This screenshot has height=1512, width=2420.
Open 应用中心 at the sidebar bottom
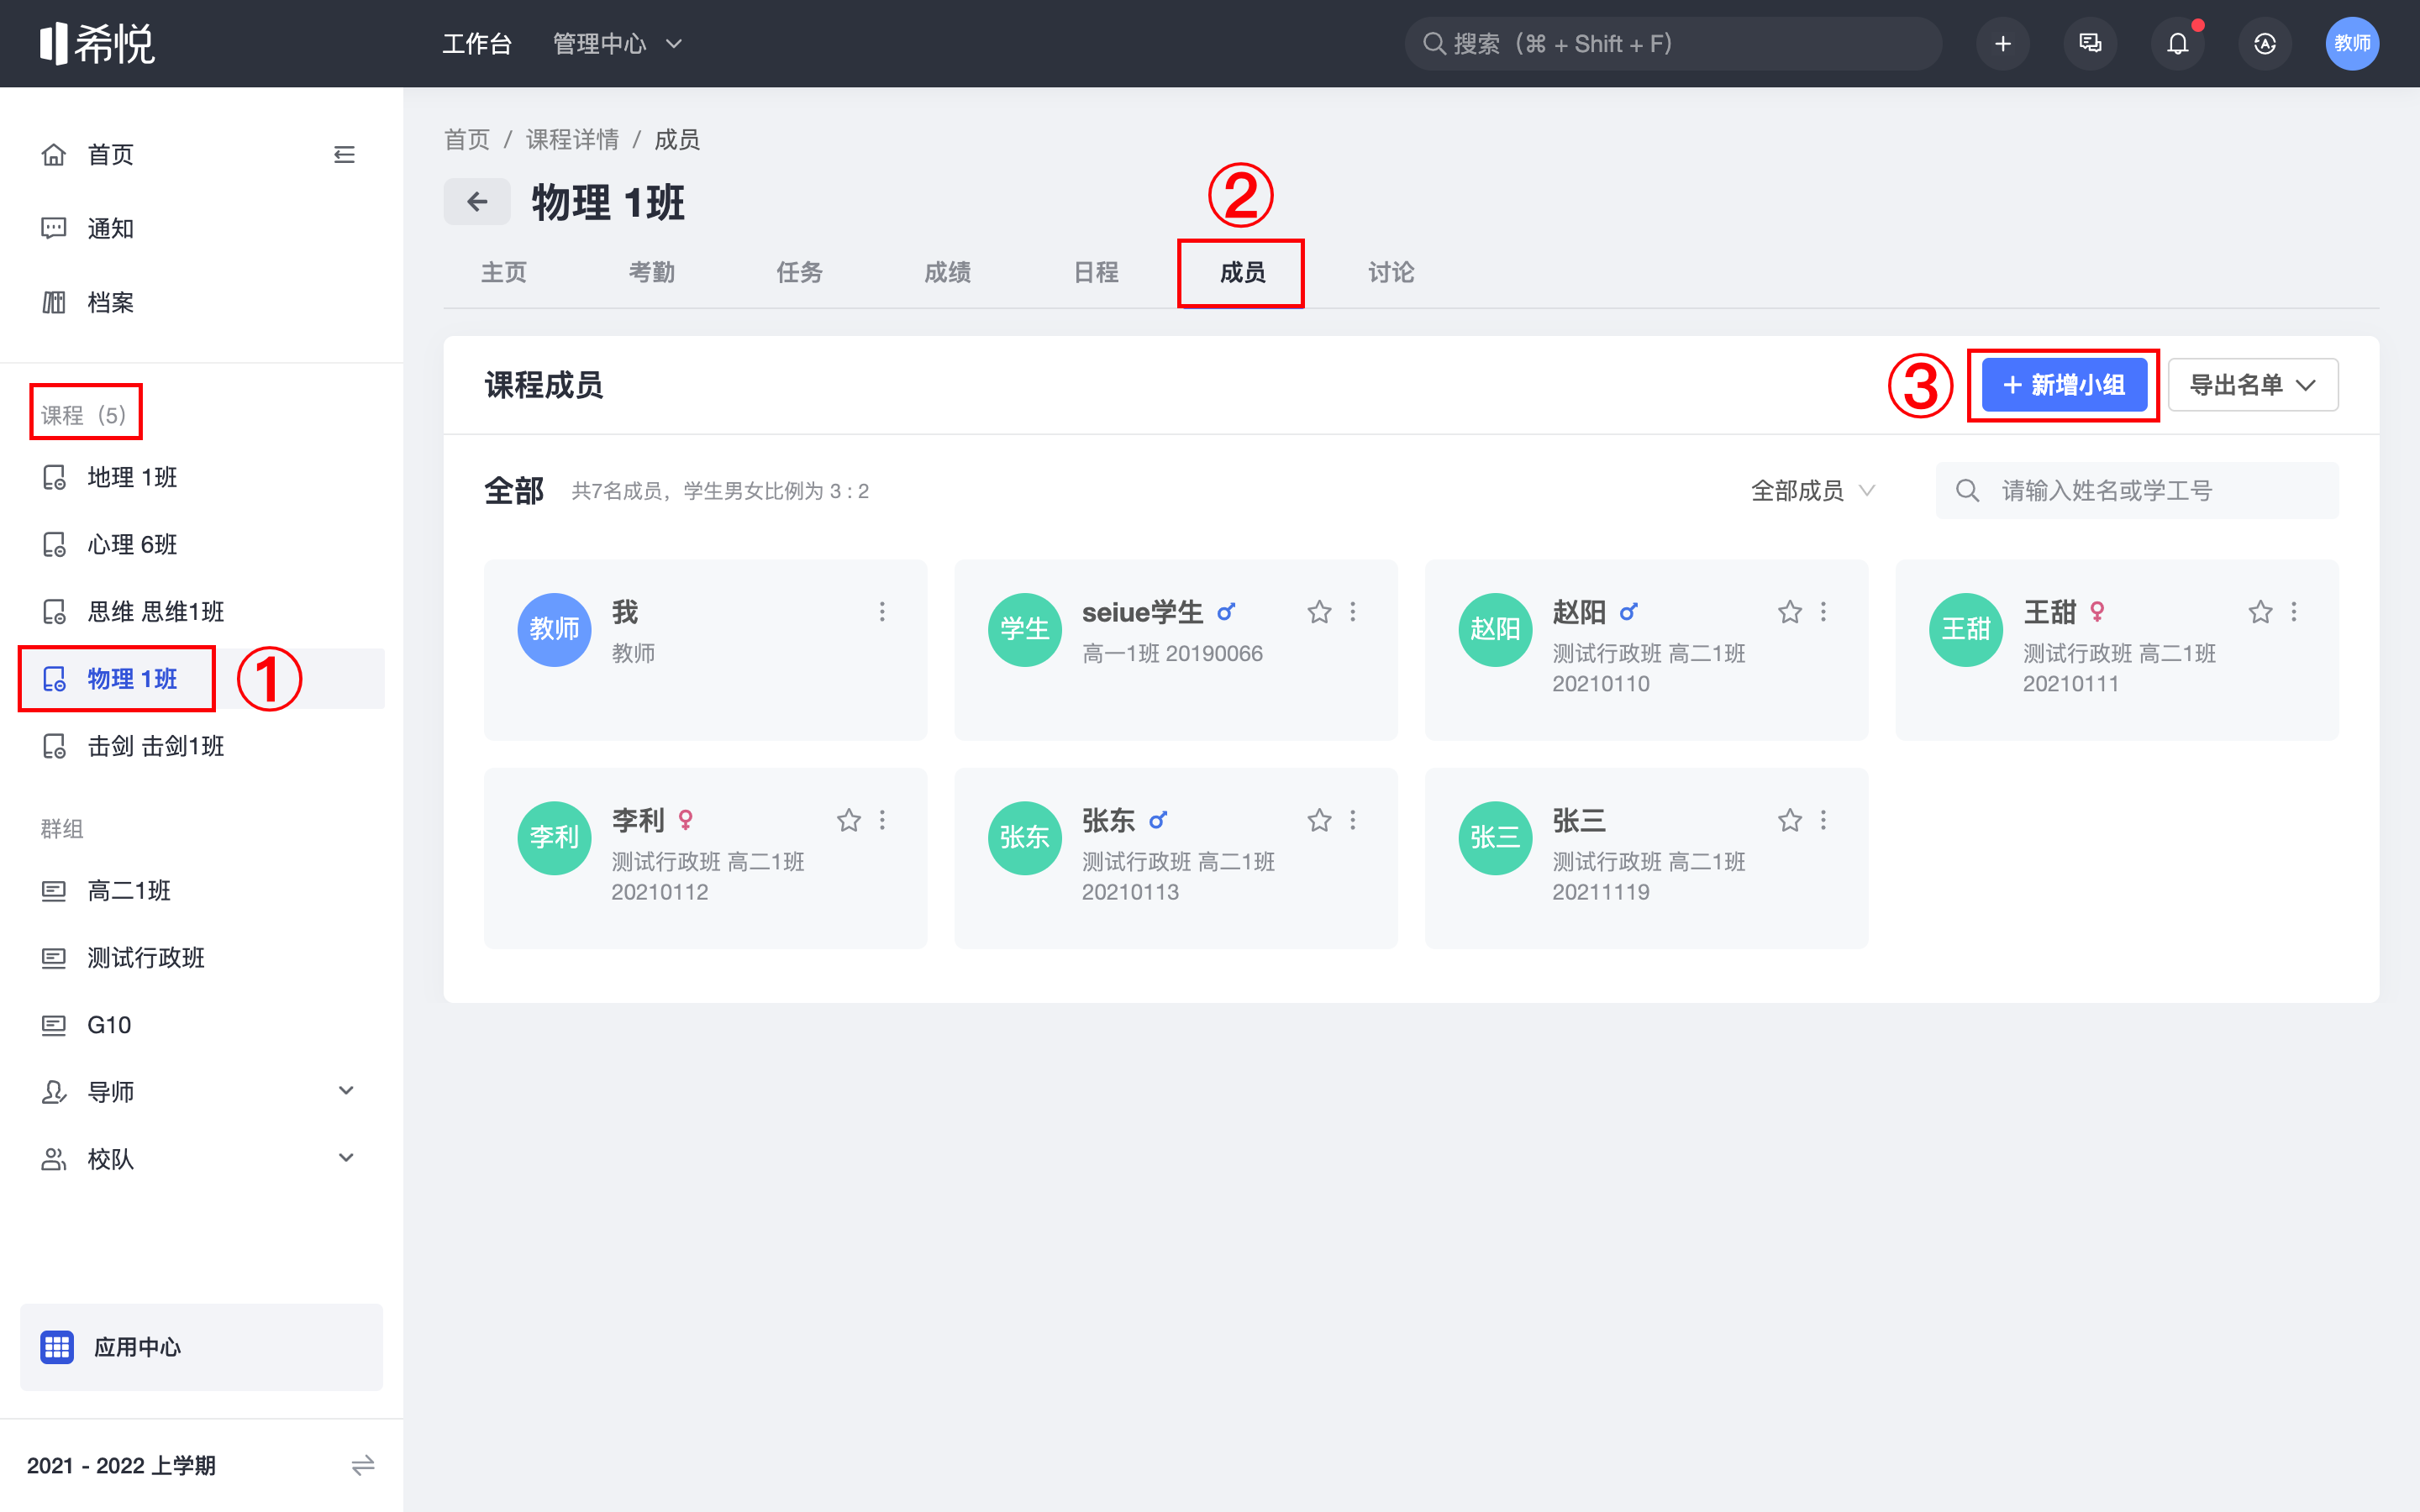[x=202, y=1346]
